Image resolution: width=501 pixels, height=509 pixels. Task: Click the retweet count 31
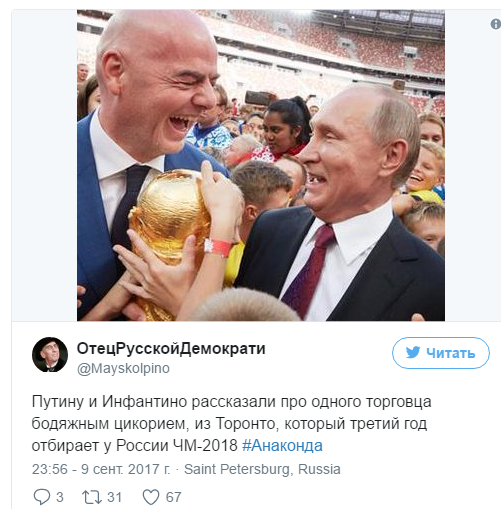tap(114, 497)
